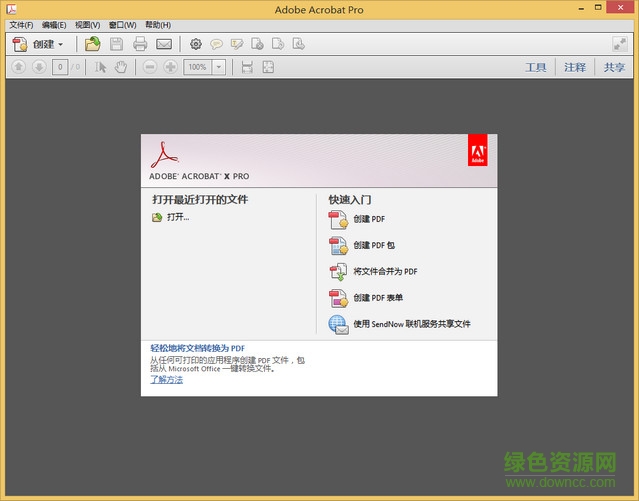Click the sticky note comment icon
Image resolution: width=639 pixels, height=501 pixels.
(216, 44)
